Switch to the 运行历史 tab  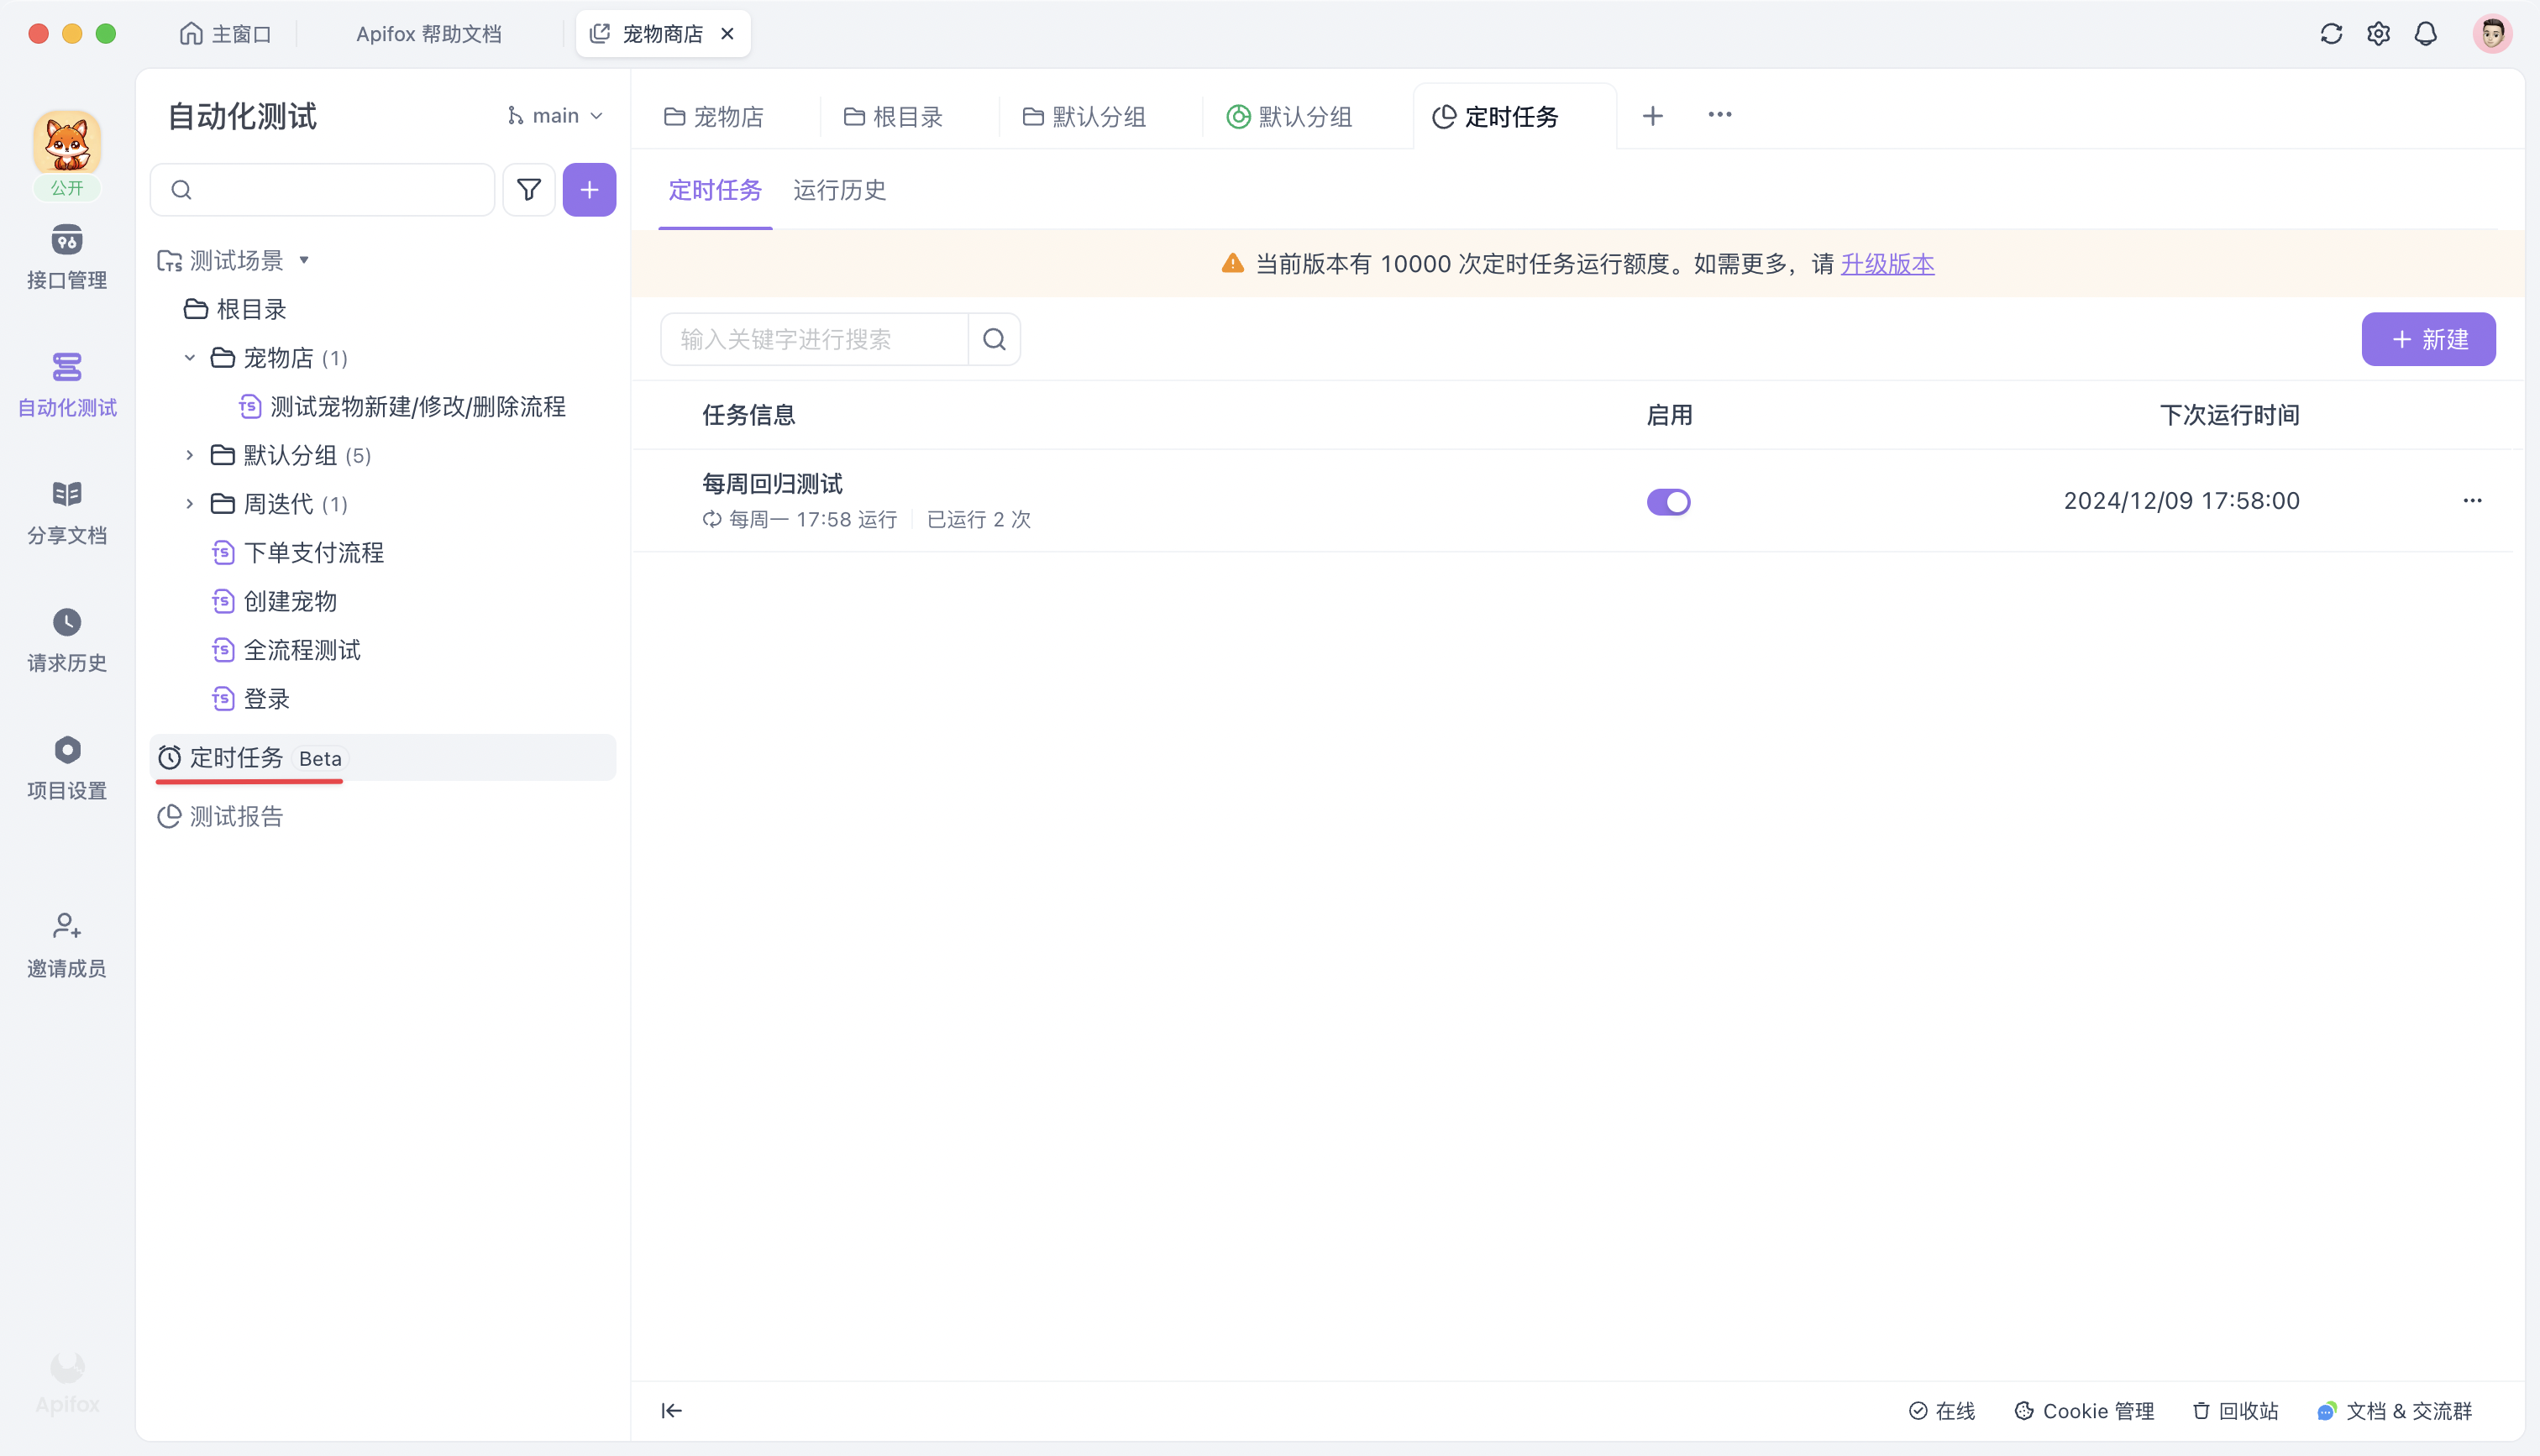coord(839,190)
